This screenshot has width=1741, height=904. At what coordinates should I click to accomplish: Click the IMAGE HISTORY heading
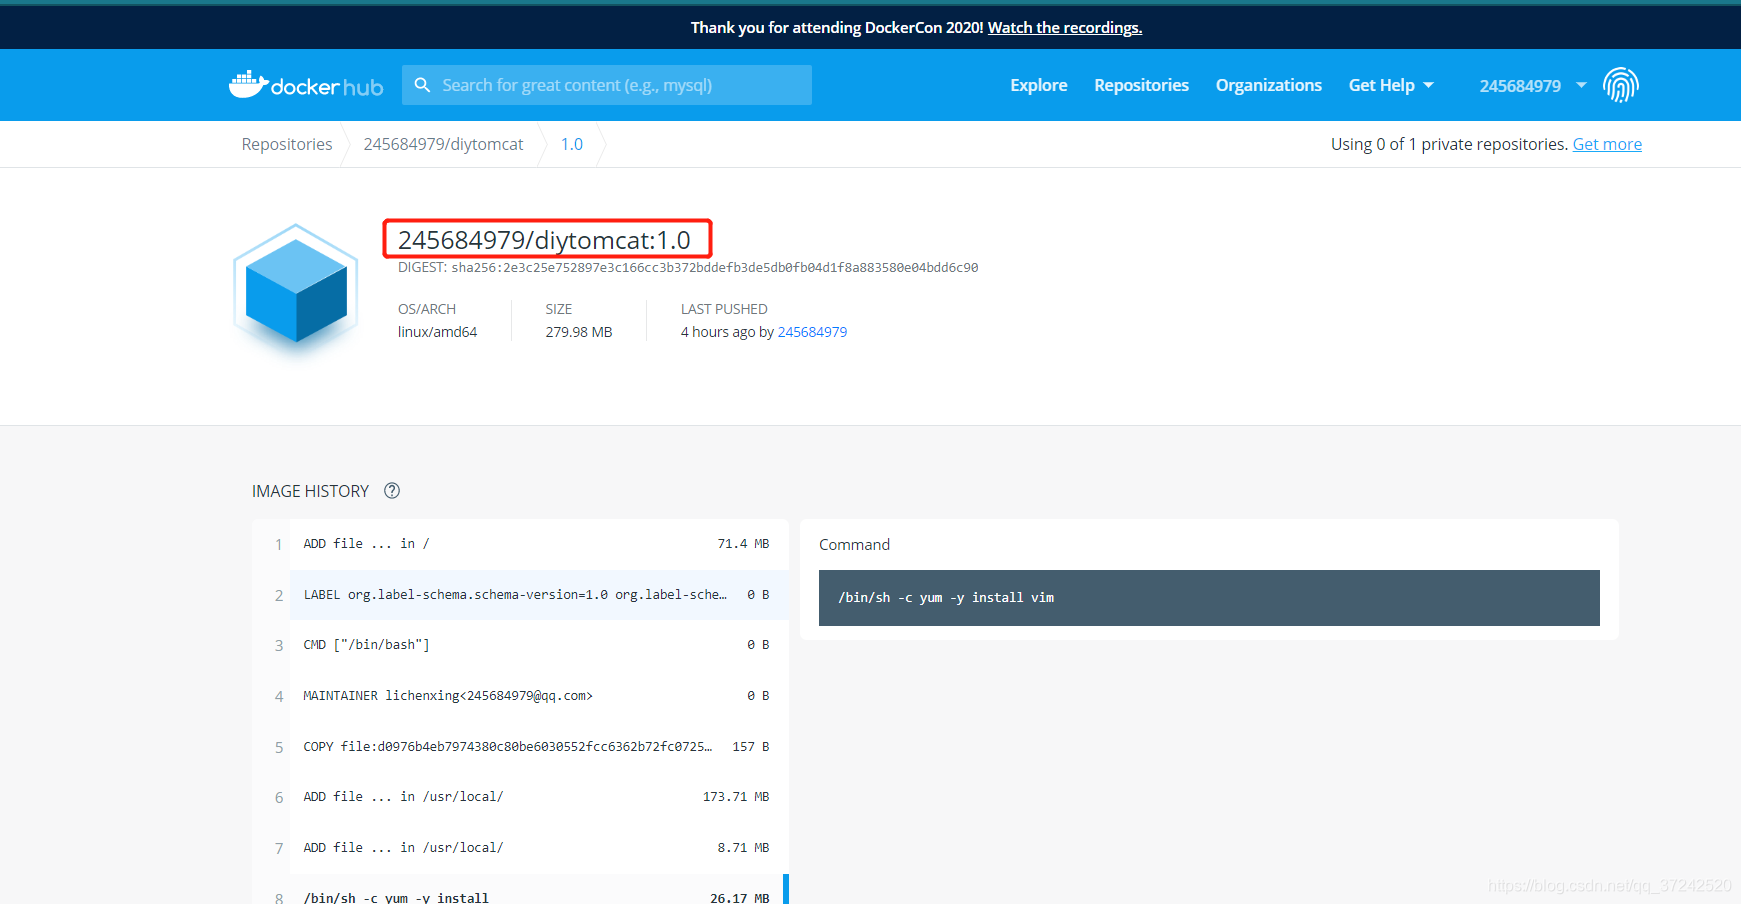coord(310,491)
